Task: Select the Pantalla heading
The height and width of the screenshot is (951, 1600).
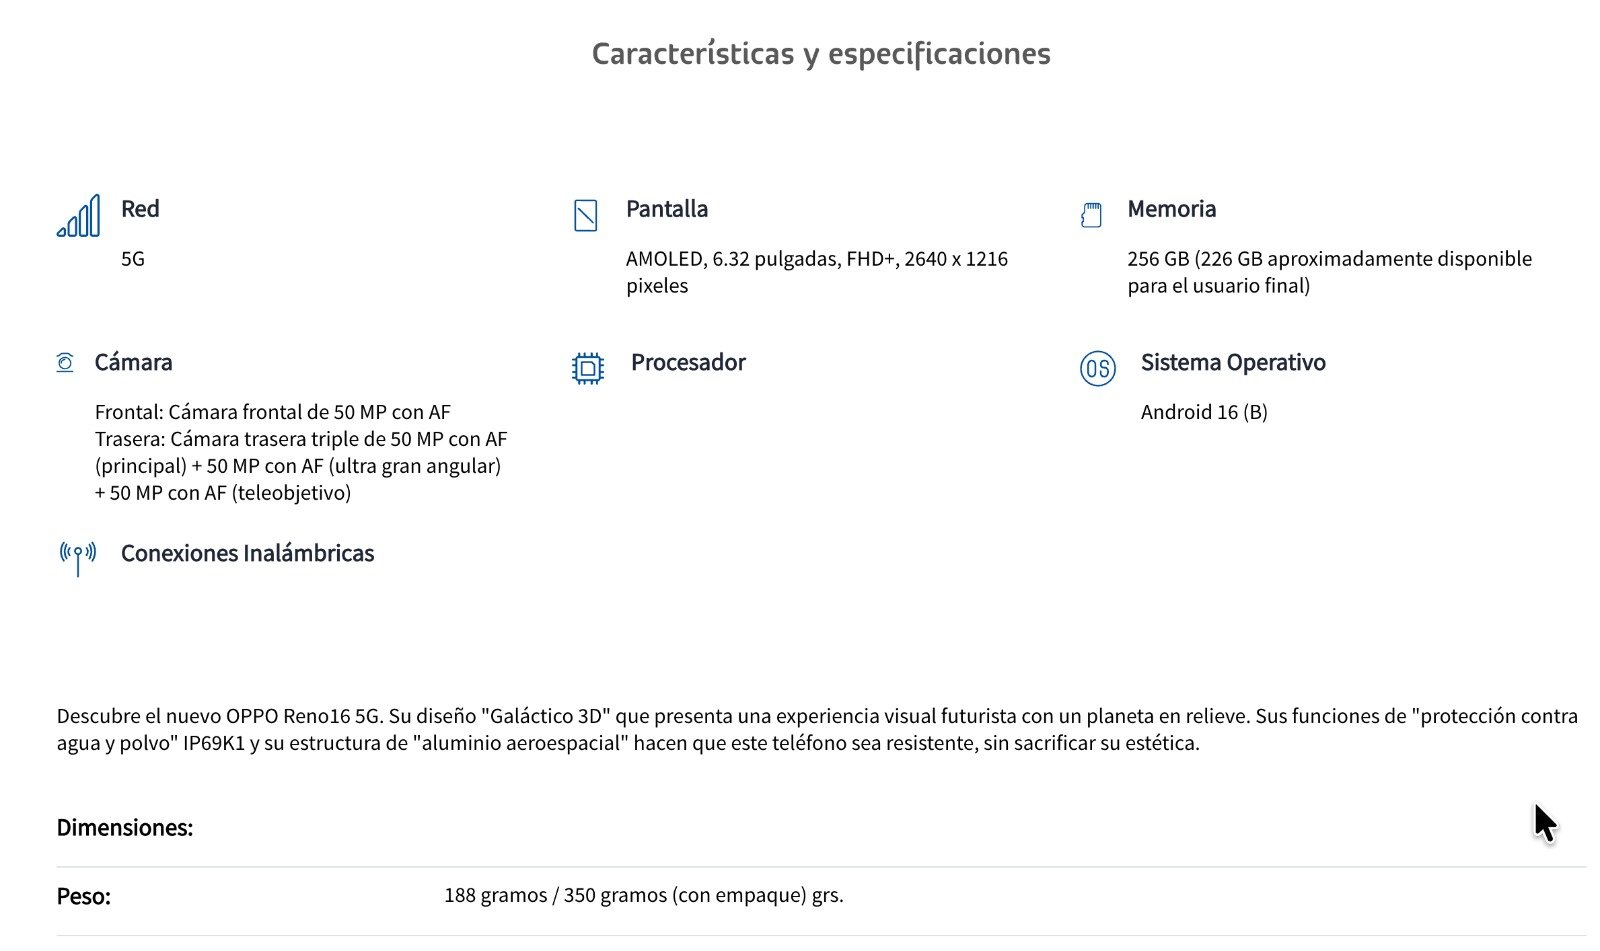Action: [x=667, y=209]
